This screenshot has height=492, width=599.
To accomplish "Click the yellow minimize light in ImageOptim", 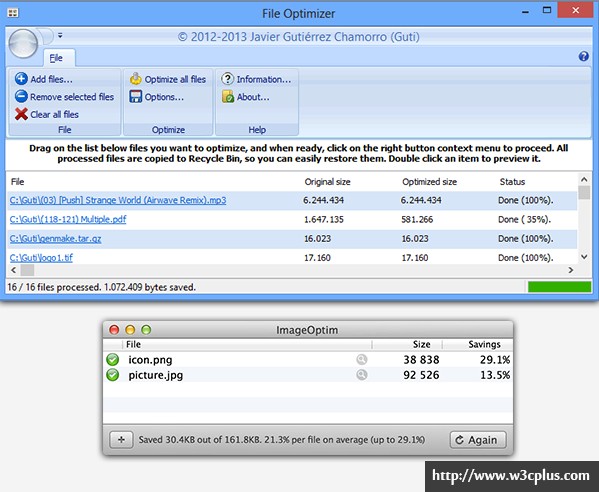I will coord(130,330).
